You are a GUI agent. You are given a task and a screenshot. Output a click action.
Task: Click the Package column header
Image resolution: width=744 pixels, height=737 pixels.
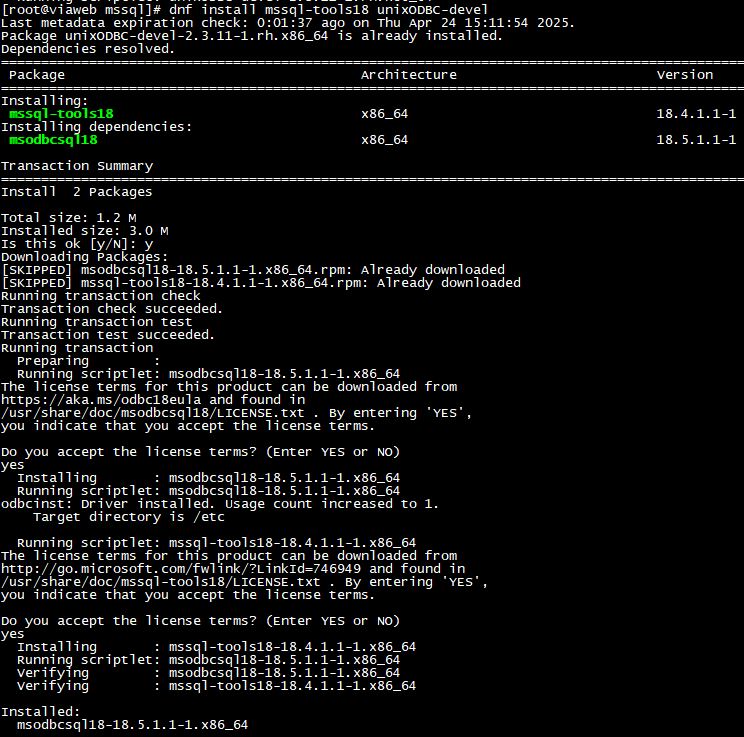(x=37, y=75)
